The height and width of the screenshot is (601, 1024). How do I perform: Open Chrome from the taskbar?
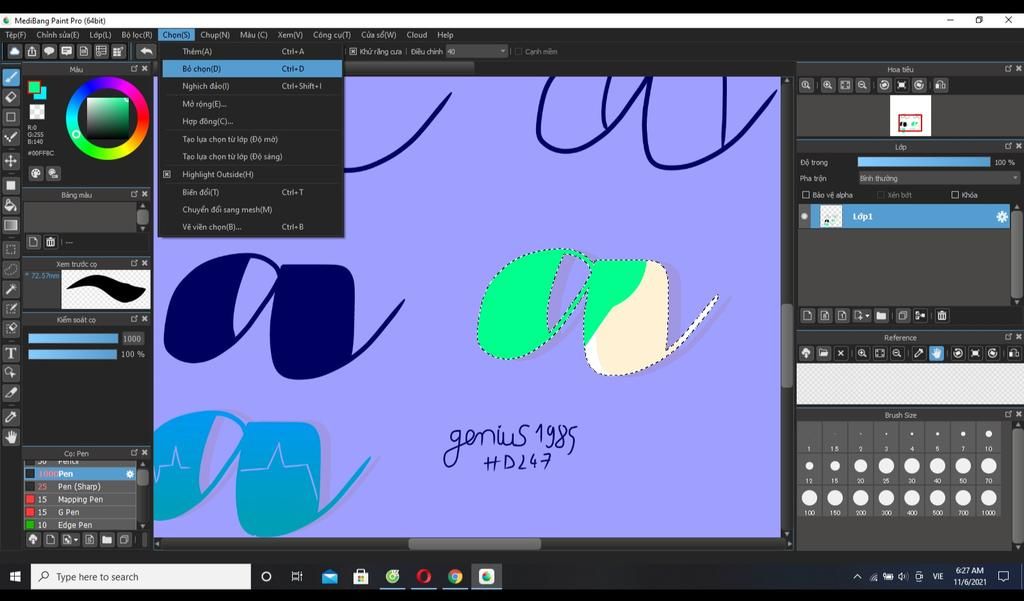pyautogui.click(x=455, y=576)
